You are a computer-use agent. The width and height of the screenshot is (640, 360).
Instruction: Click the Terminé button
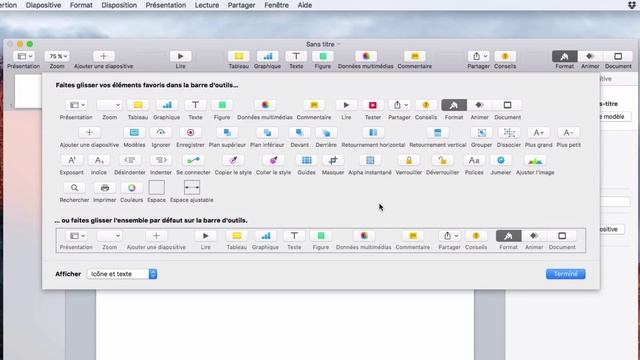point(565,274)
